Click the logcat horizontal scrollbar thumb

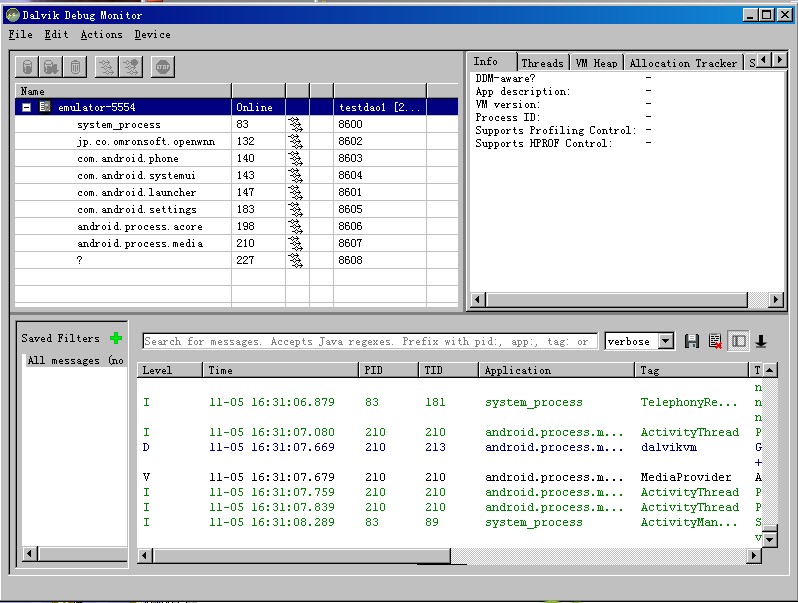click(x=301, y=556)
